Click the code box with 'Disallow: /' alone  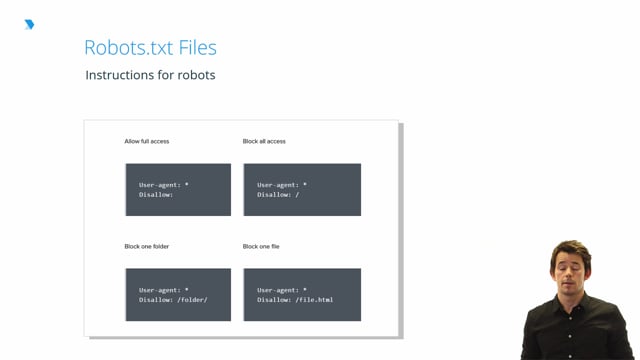point(302,190)
